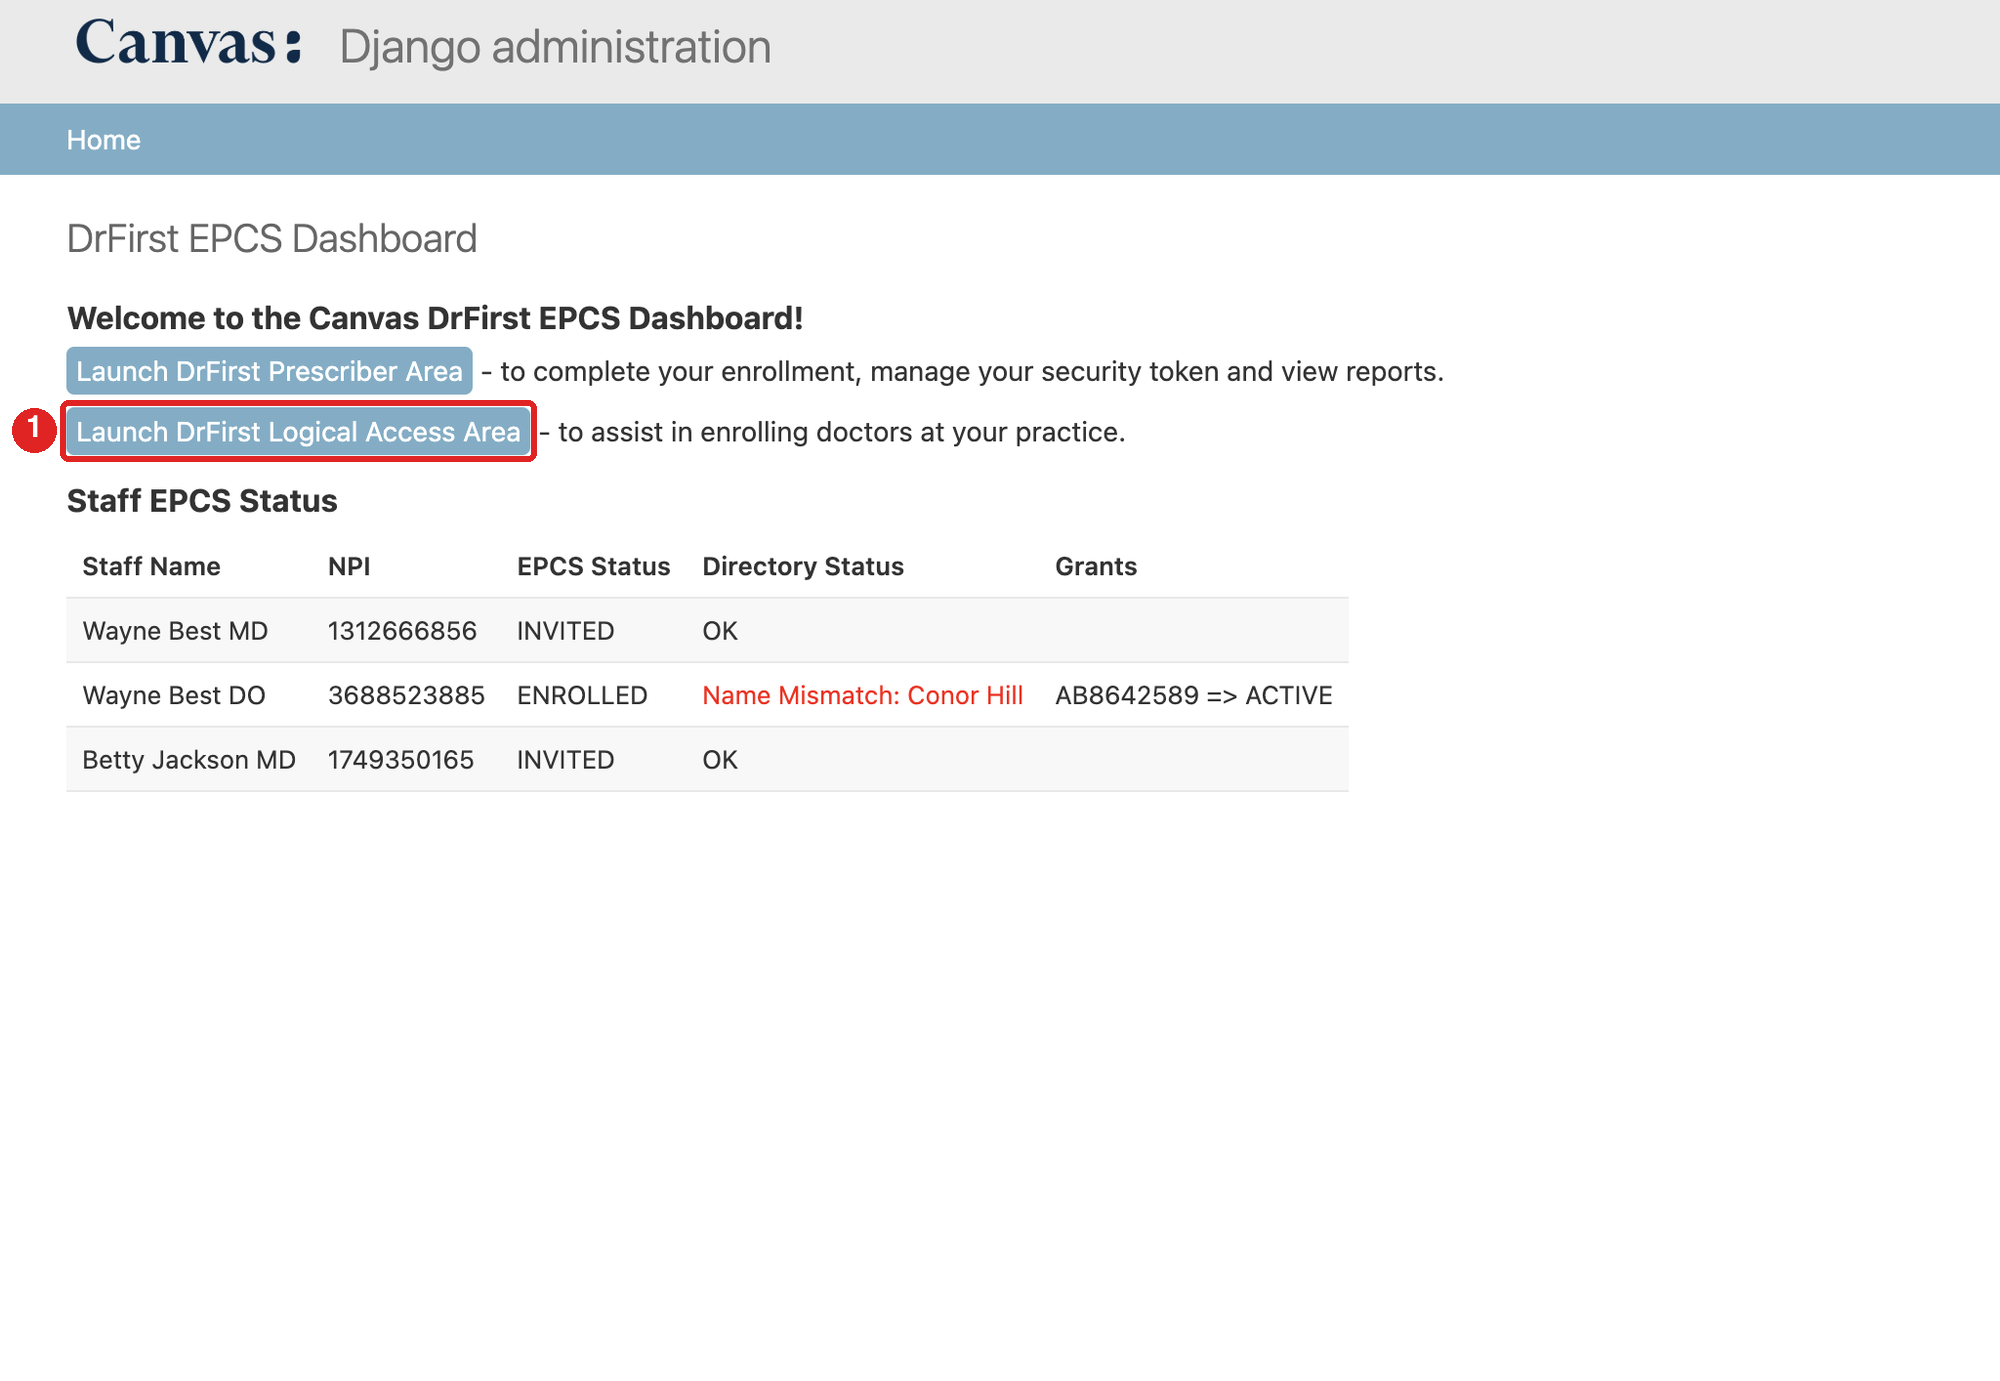Launch DrFirst Logical Access Area
This screenshot has width=2000, height=1381.
pyautogui.click(x=298, y=431)
